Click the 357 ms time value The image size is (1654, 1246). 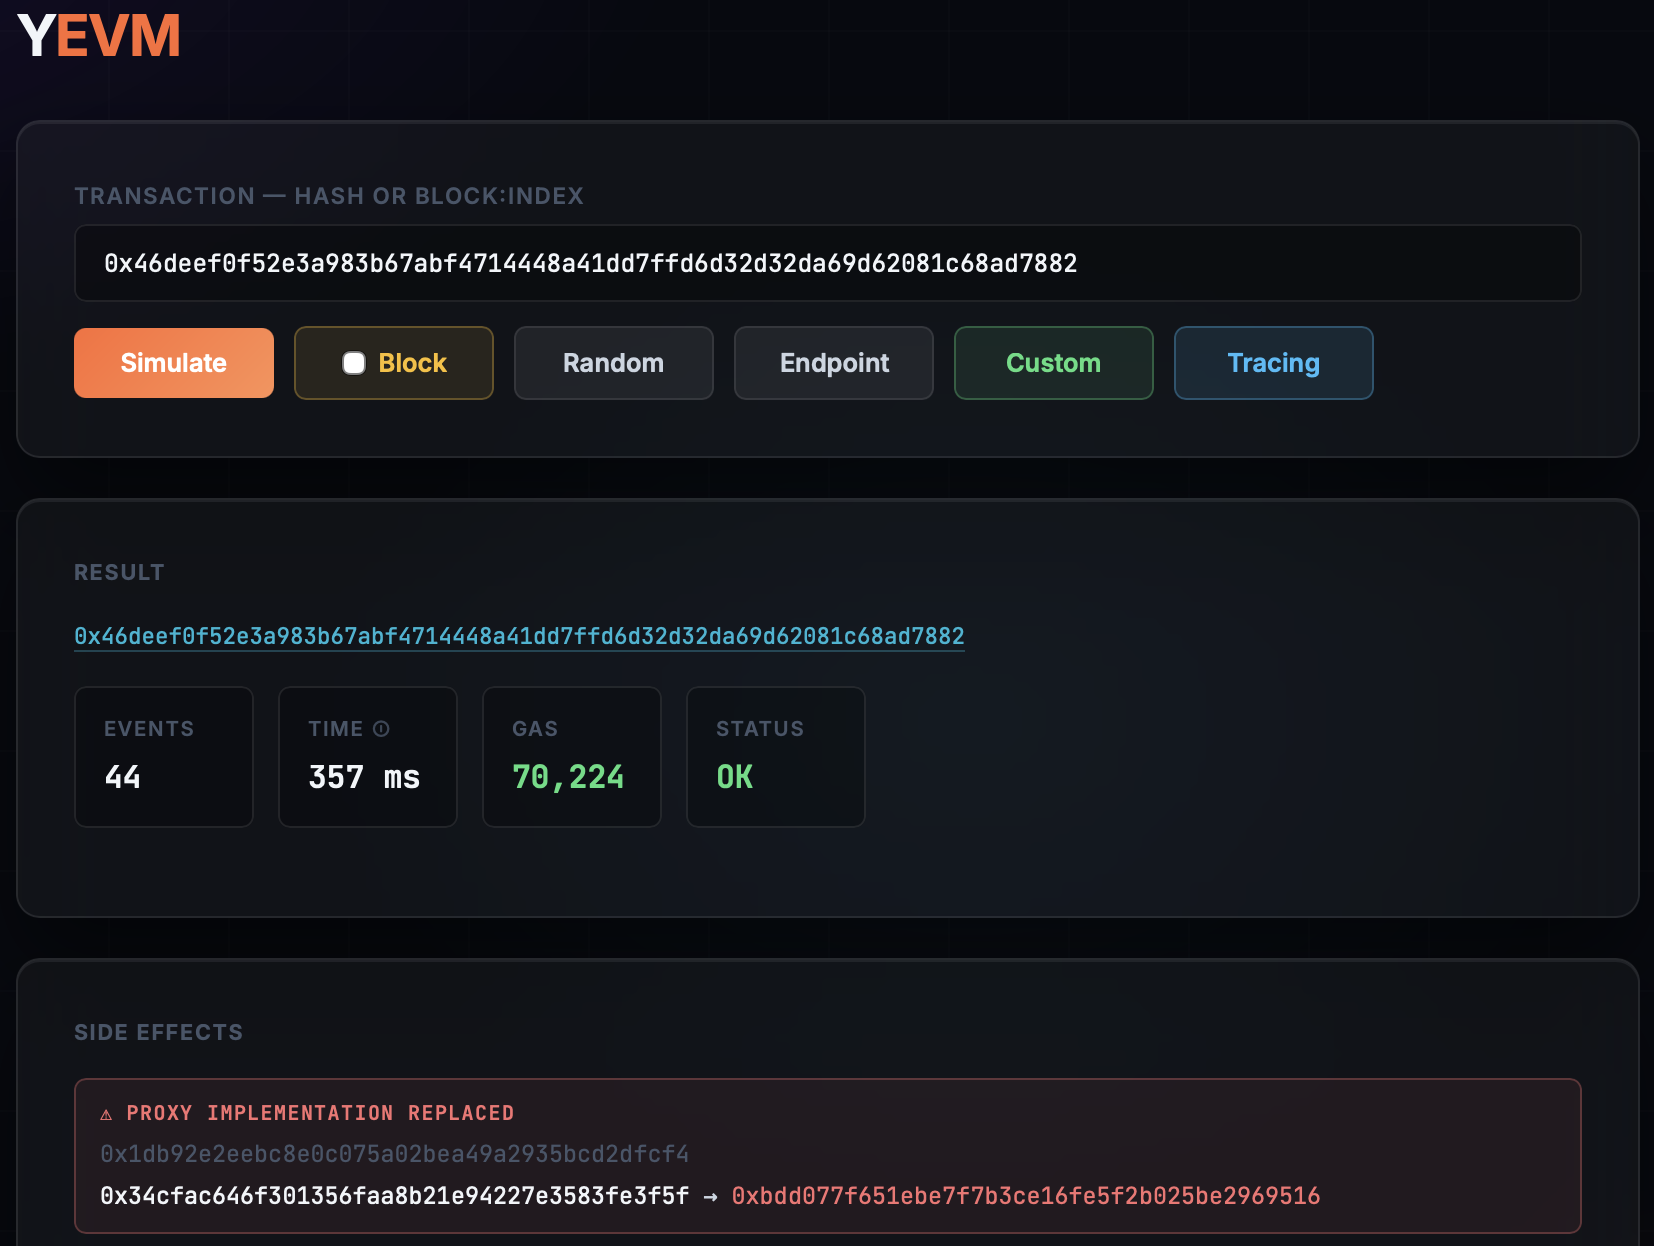point(364,777)
